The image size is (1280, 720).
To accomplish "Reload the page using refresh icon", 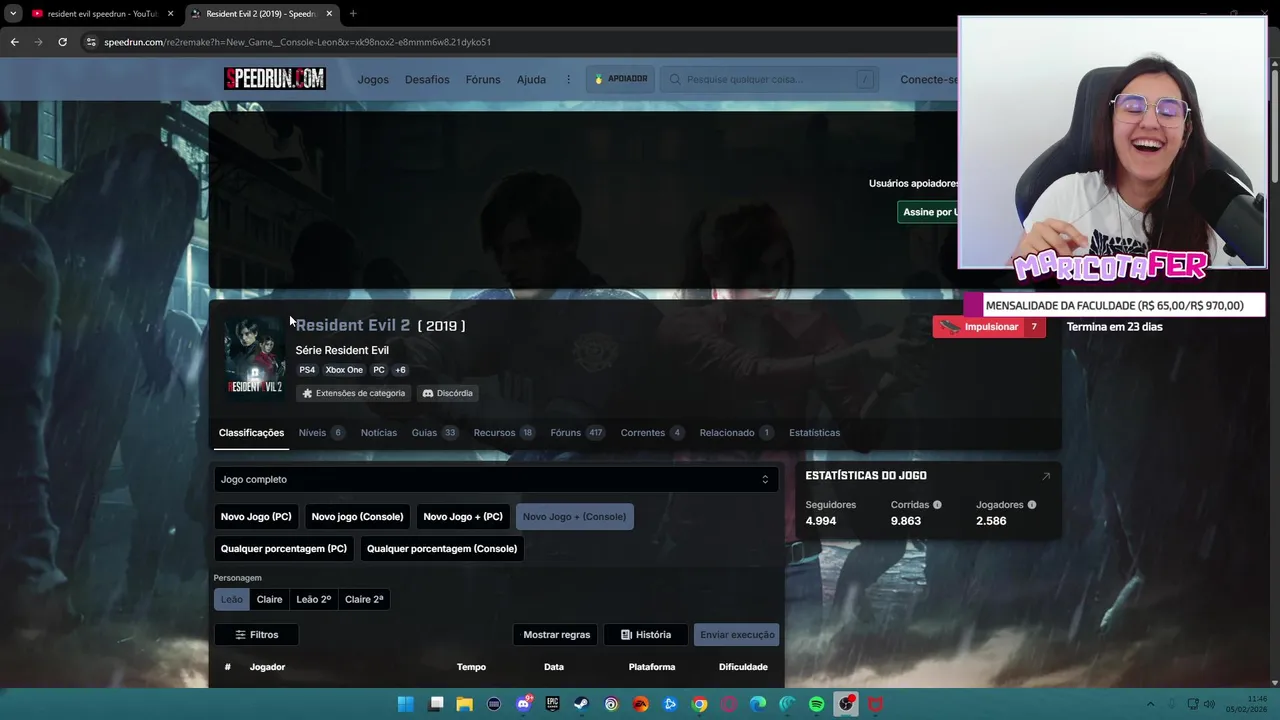I will (62, 42).
